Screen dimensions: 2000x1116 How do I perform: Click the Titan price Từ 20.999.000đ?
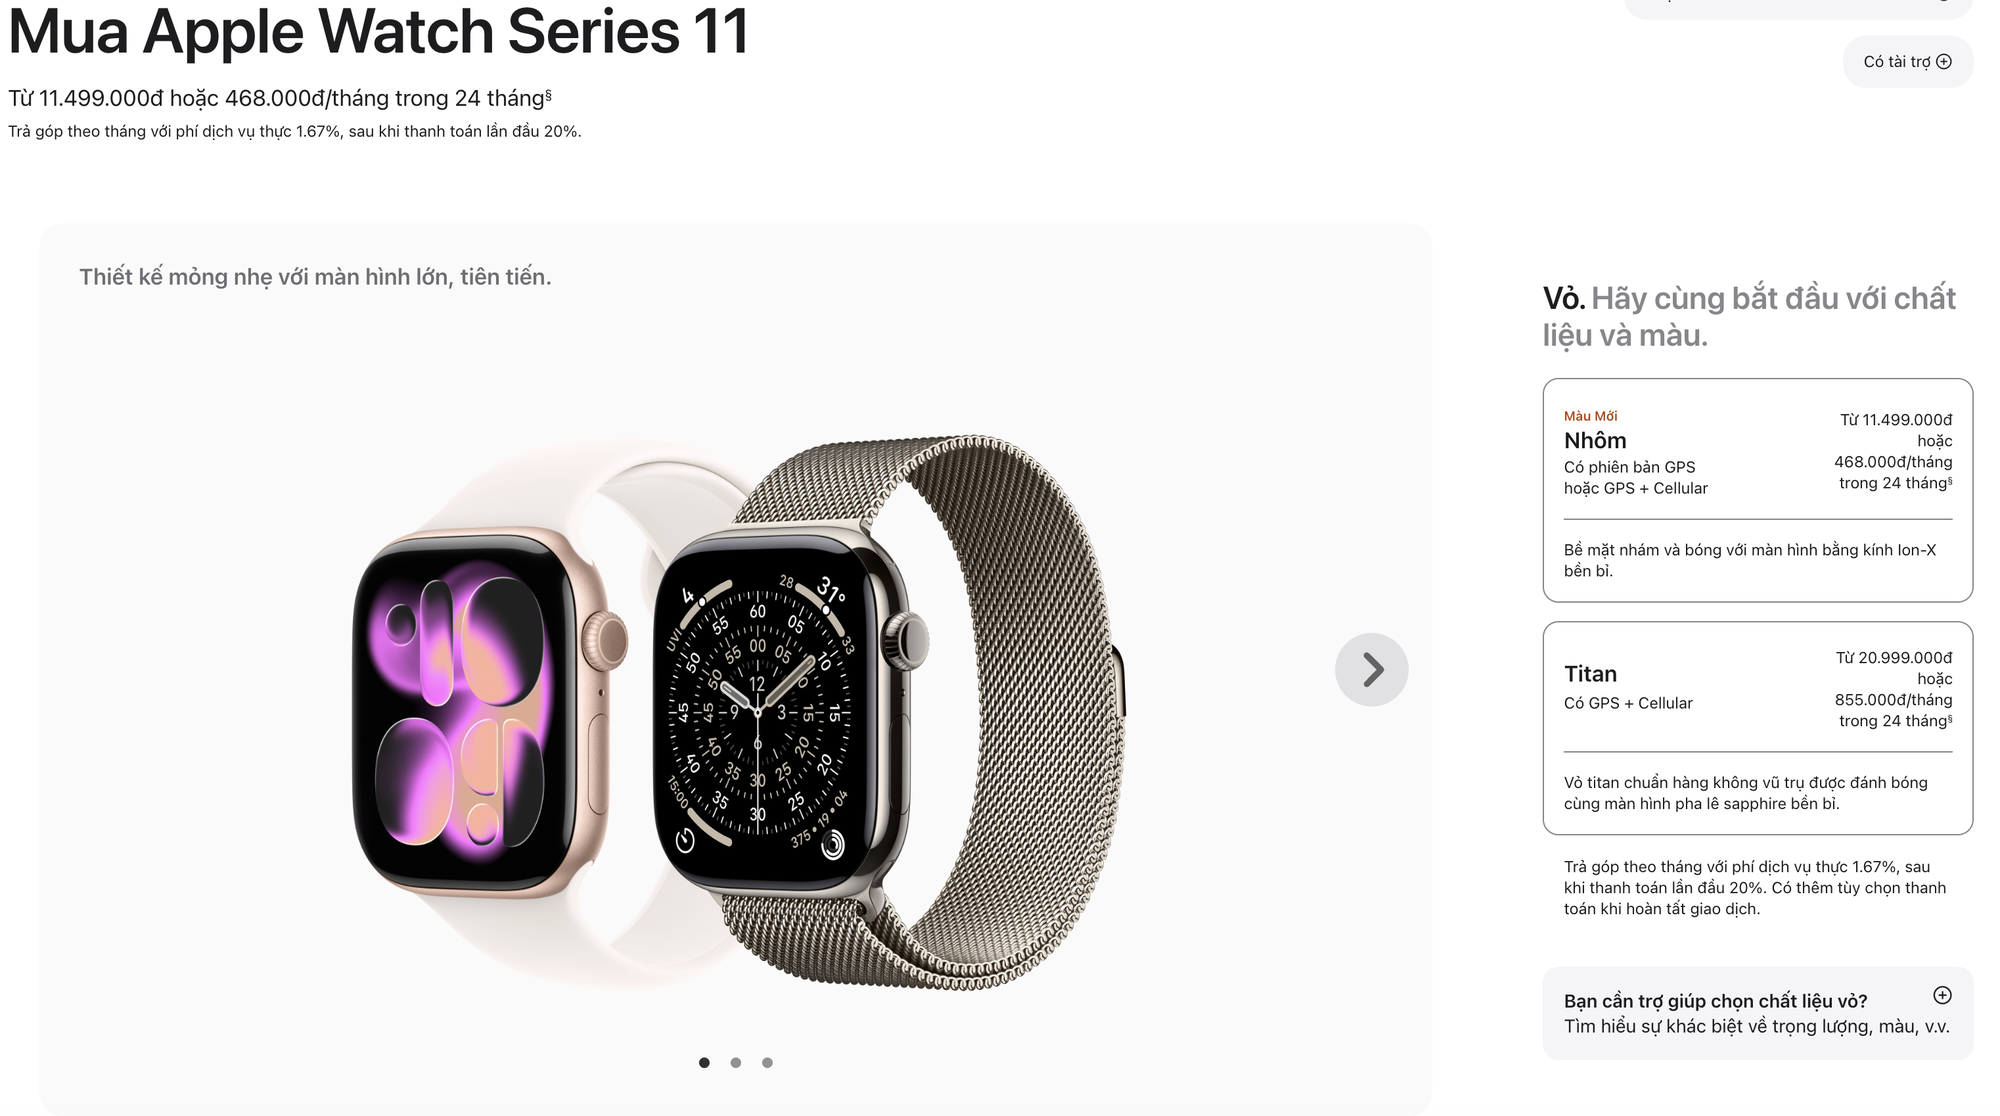(x=1894, y=658)
